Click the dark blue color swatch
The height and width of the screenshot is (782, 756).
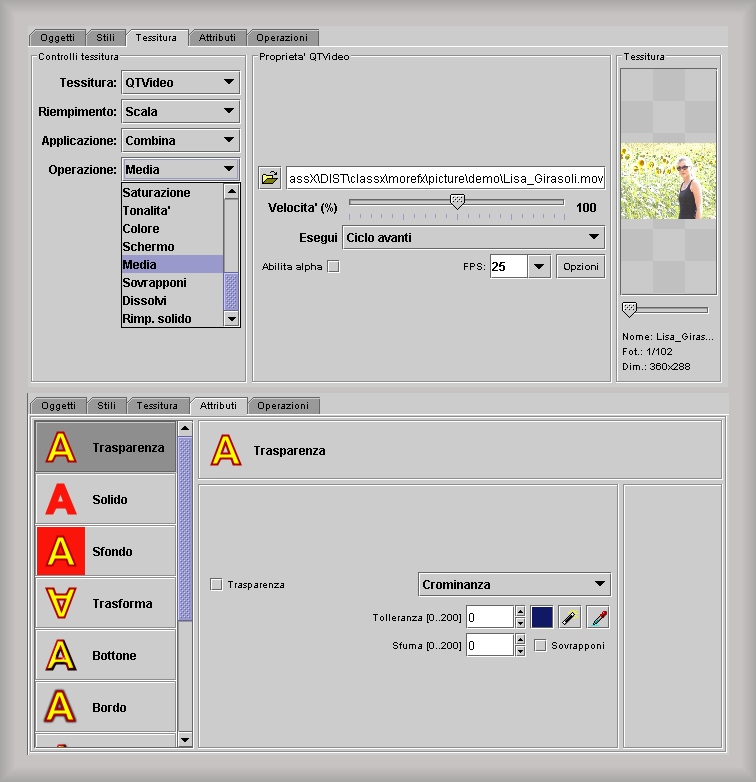[541, 617]
